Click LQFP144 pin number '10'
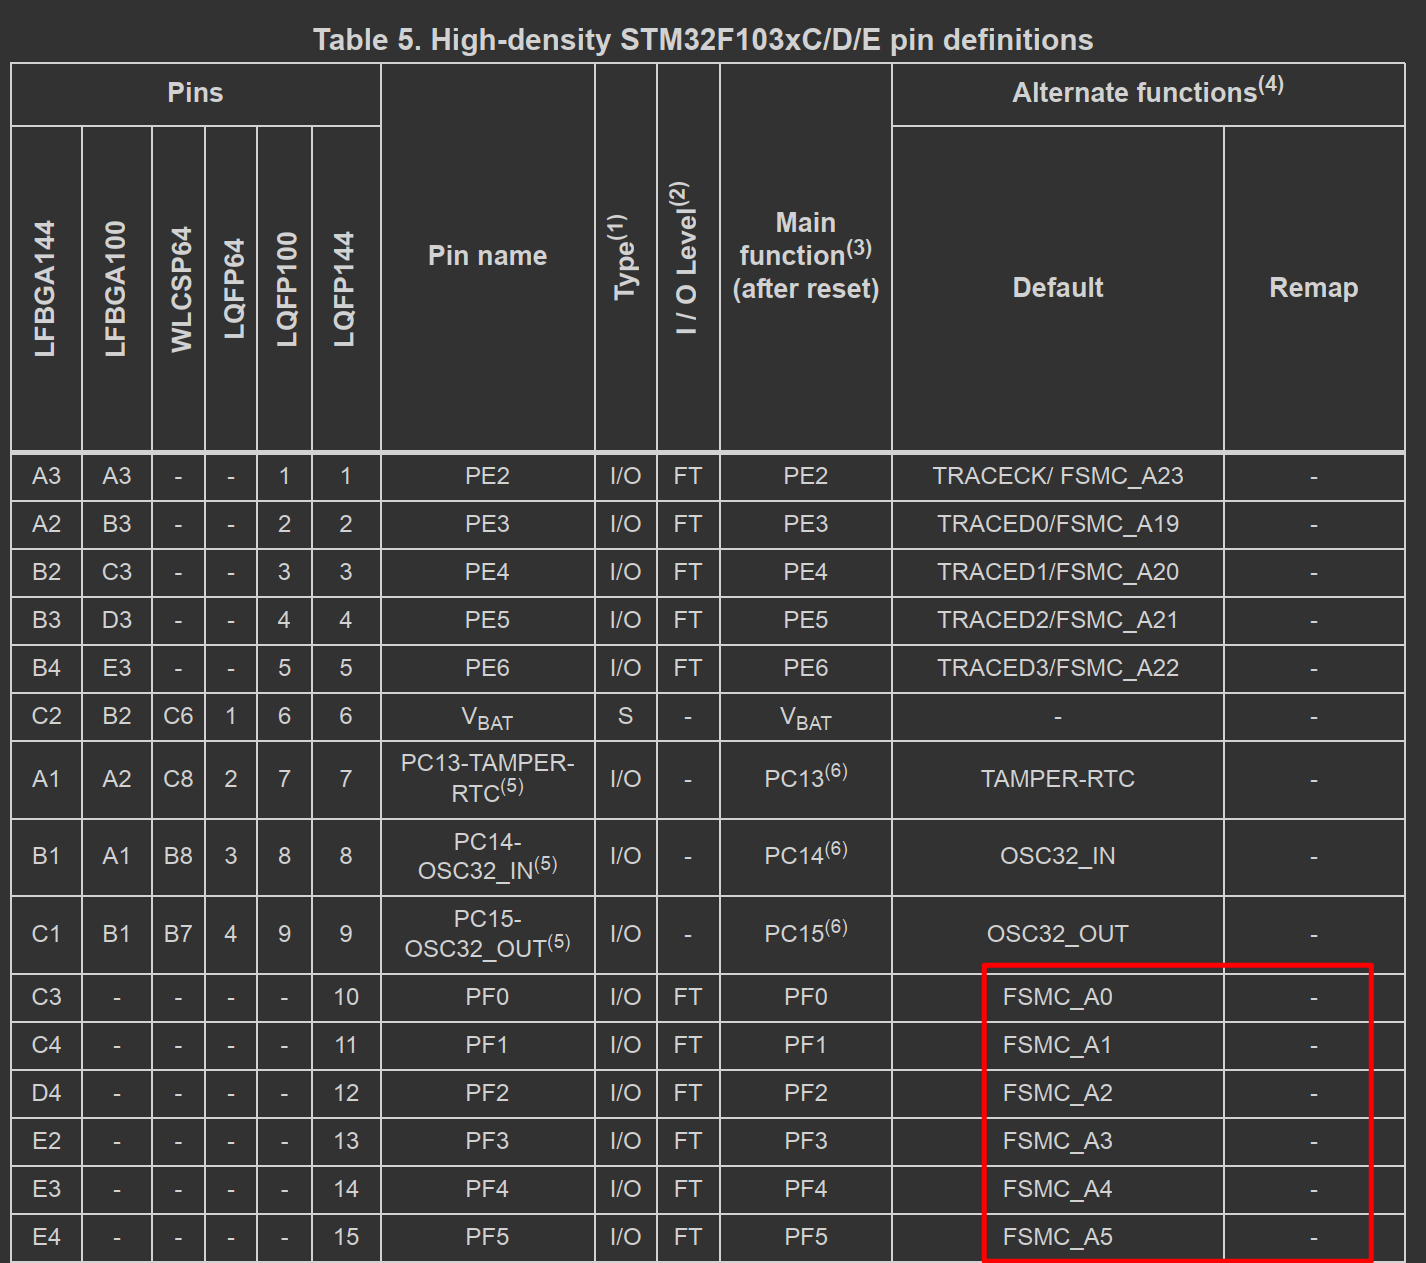This screenshot has width=1426, height=1263. 346,997
